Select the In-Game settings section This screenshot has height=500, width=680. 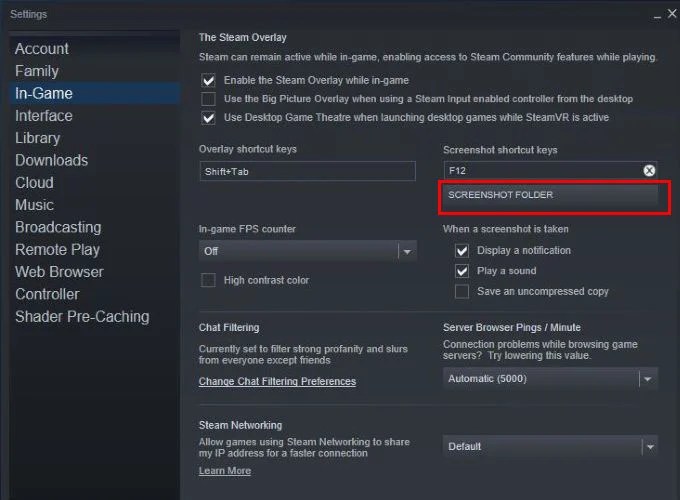click(x=95, y=93)
